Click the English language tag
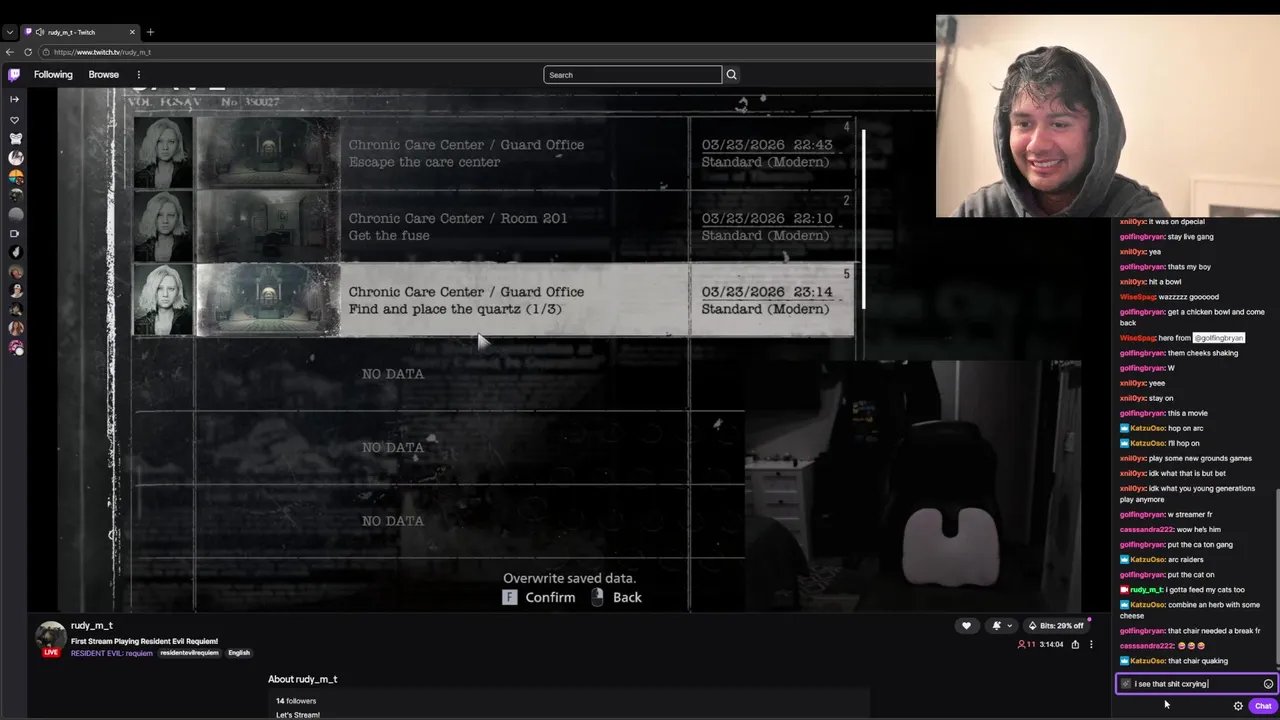 point(239,653)
